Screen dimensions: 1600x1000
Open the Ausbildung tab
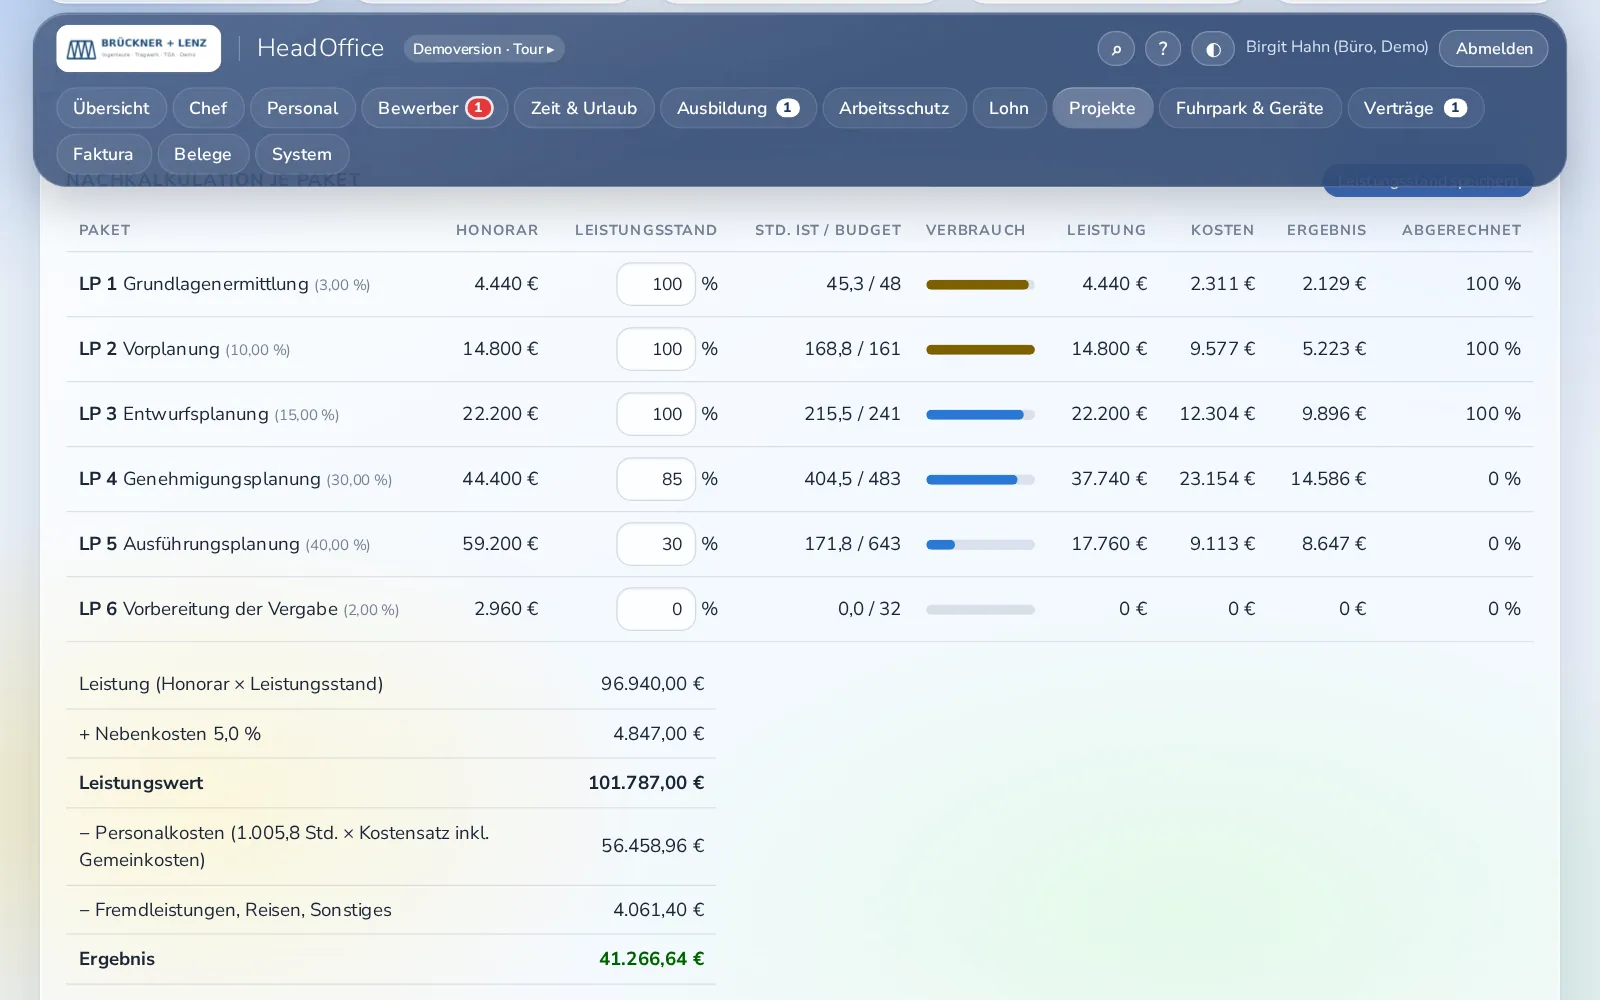pyautogui.click(x=738, y=108)
